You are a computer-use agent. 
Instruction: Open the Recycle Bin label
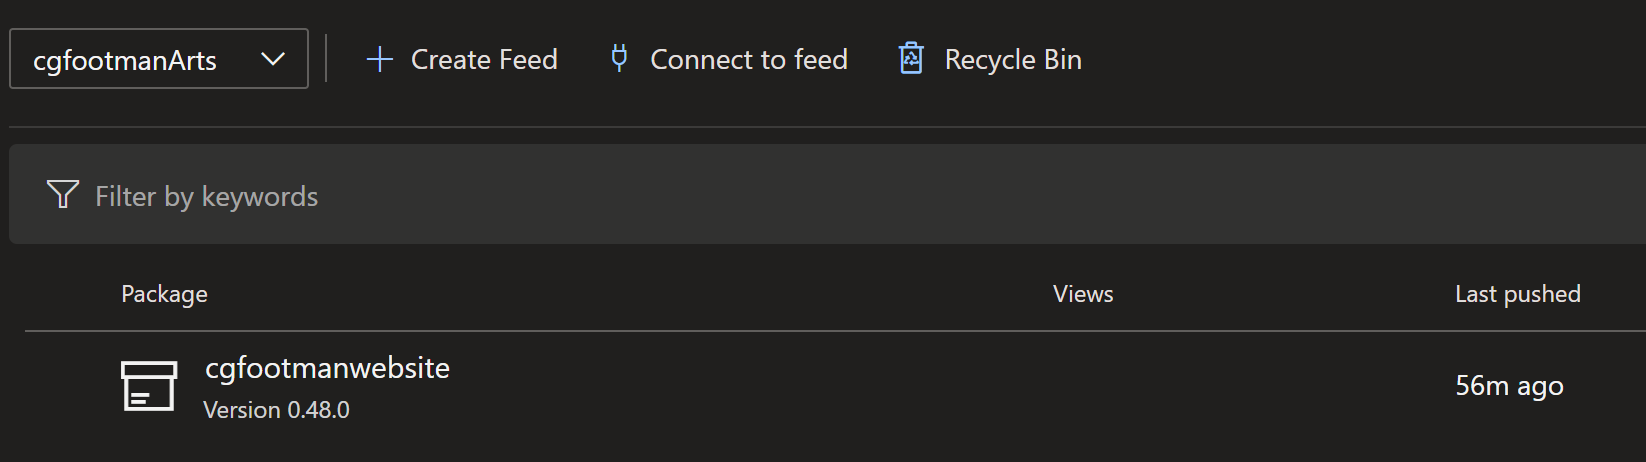click(1013, 60)
